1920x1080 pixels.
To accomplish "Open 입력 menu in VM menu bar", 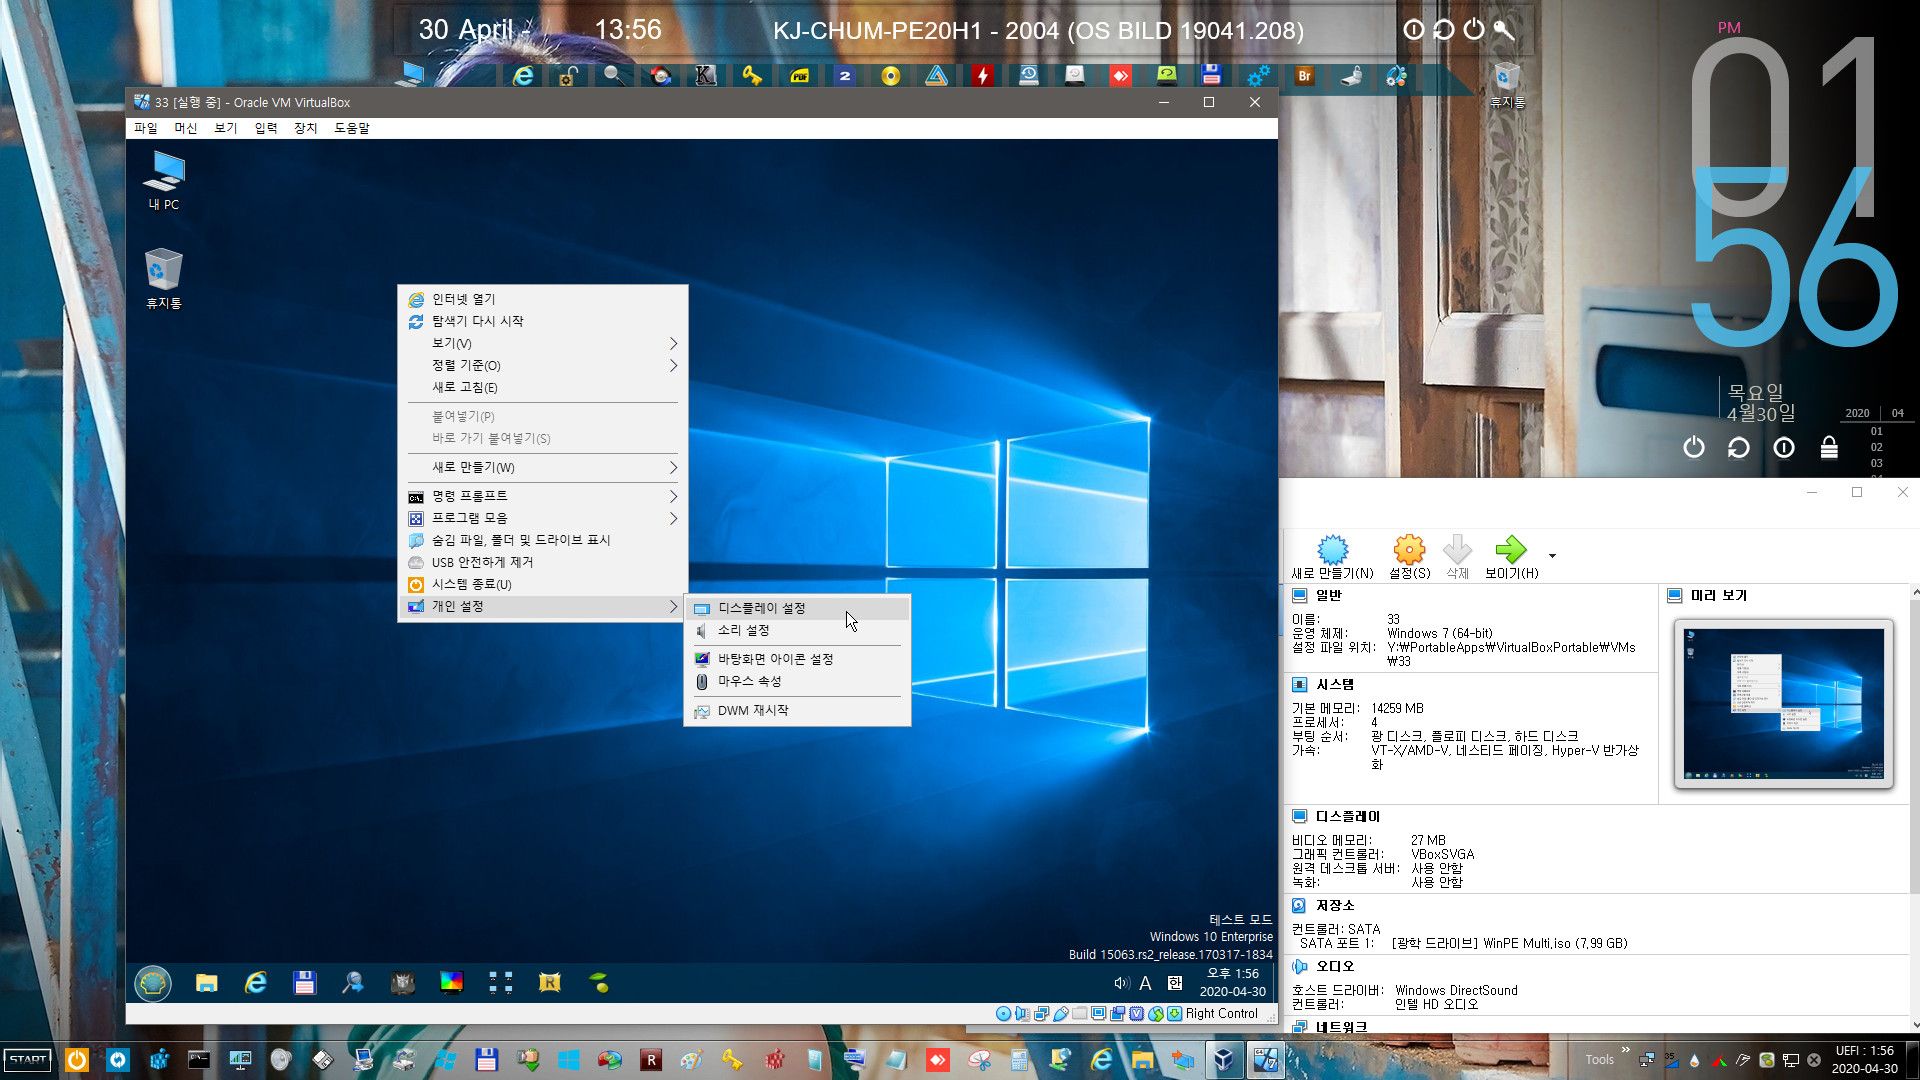I will (266, 128).
